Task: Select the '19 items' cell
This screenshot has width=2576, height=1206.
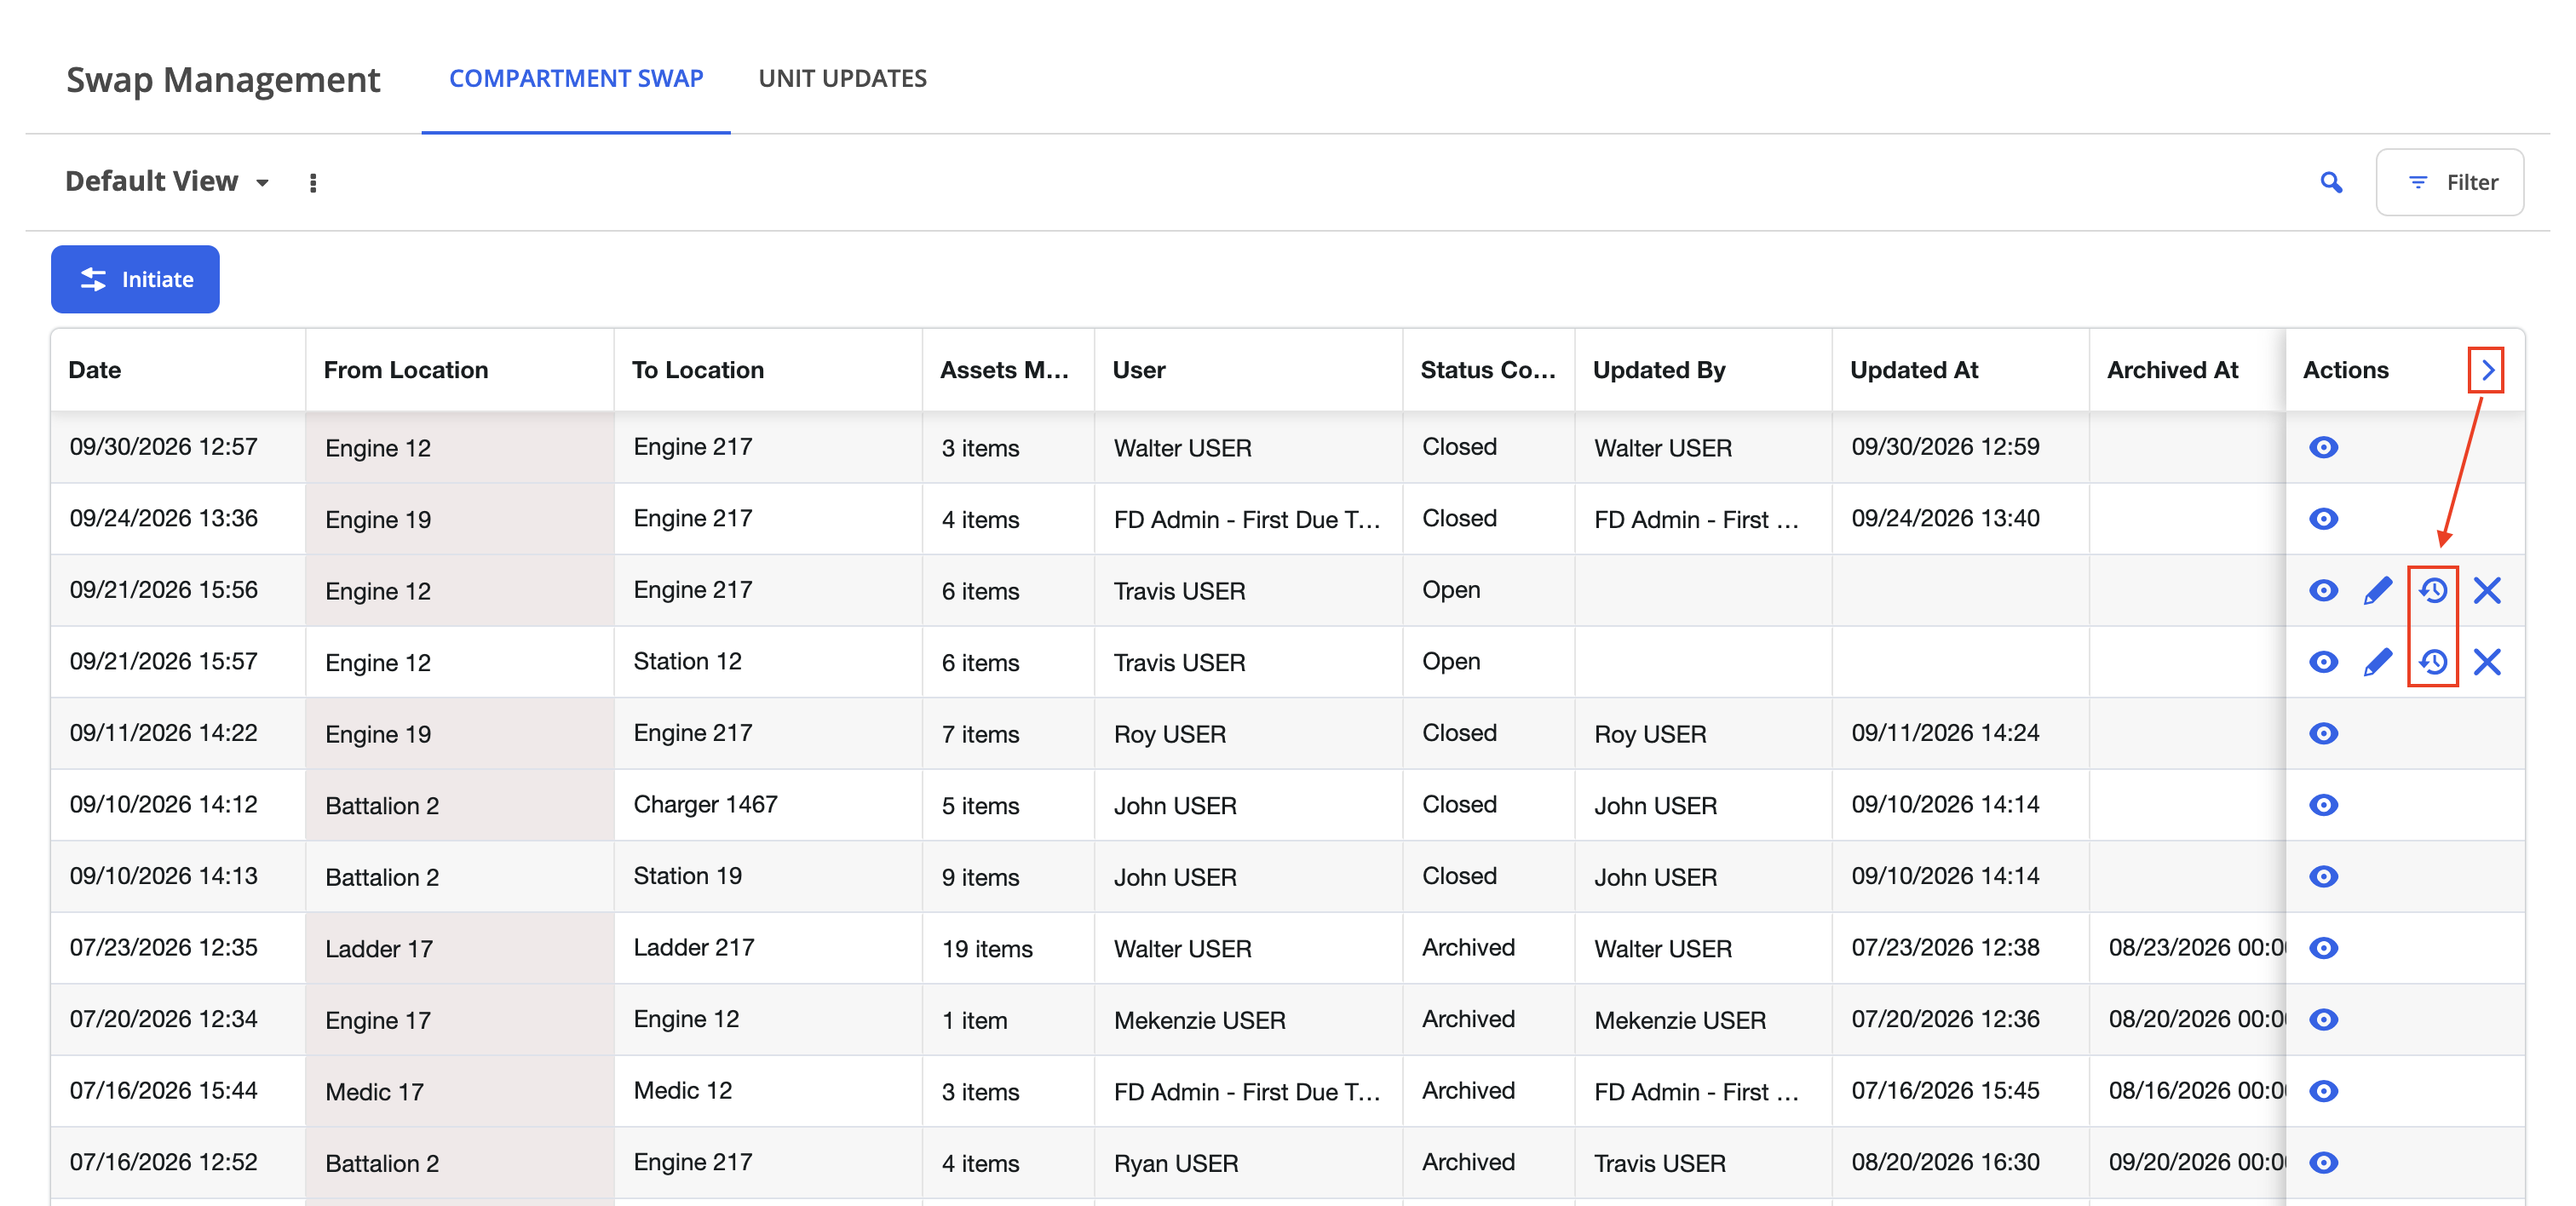Action: pos(1008,948)
